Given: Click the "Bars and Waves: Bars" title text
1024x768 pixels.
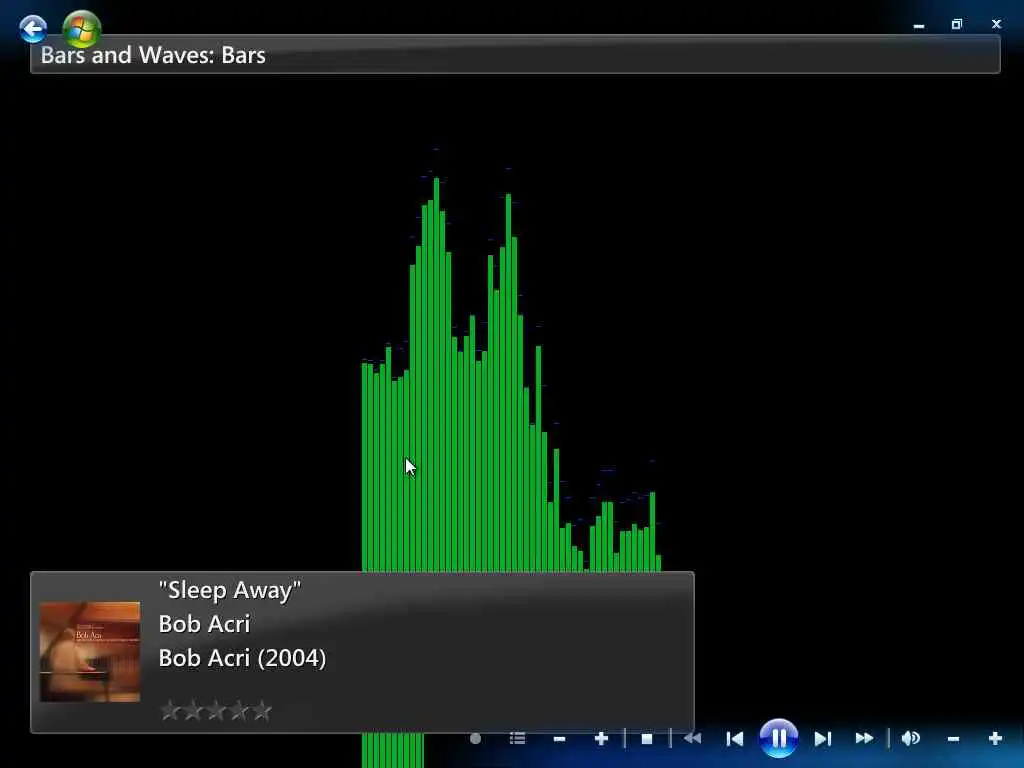Looking at the screenshot, I should tap(153, 55).
